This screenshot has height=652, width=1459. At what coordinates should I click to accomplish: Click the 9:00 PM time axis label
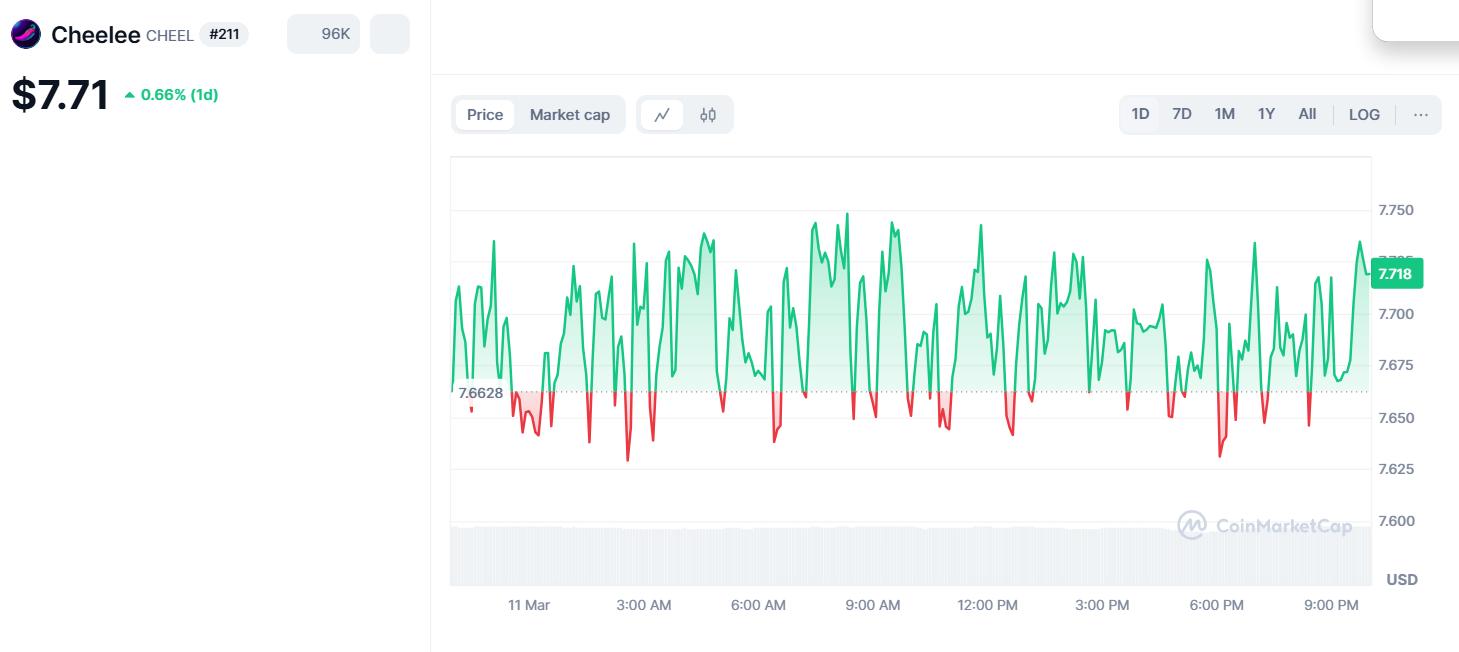coord(1332,605)
